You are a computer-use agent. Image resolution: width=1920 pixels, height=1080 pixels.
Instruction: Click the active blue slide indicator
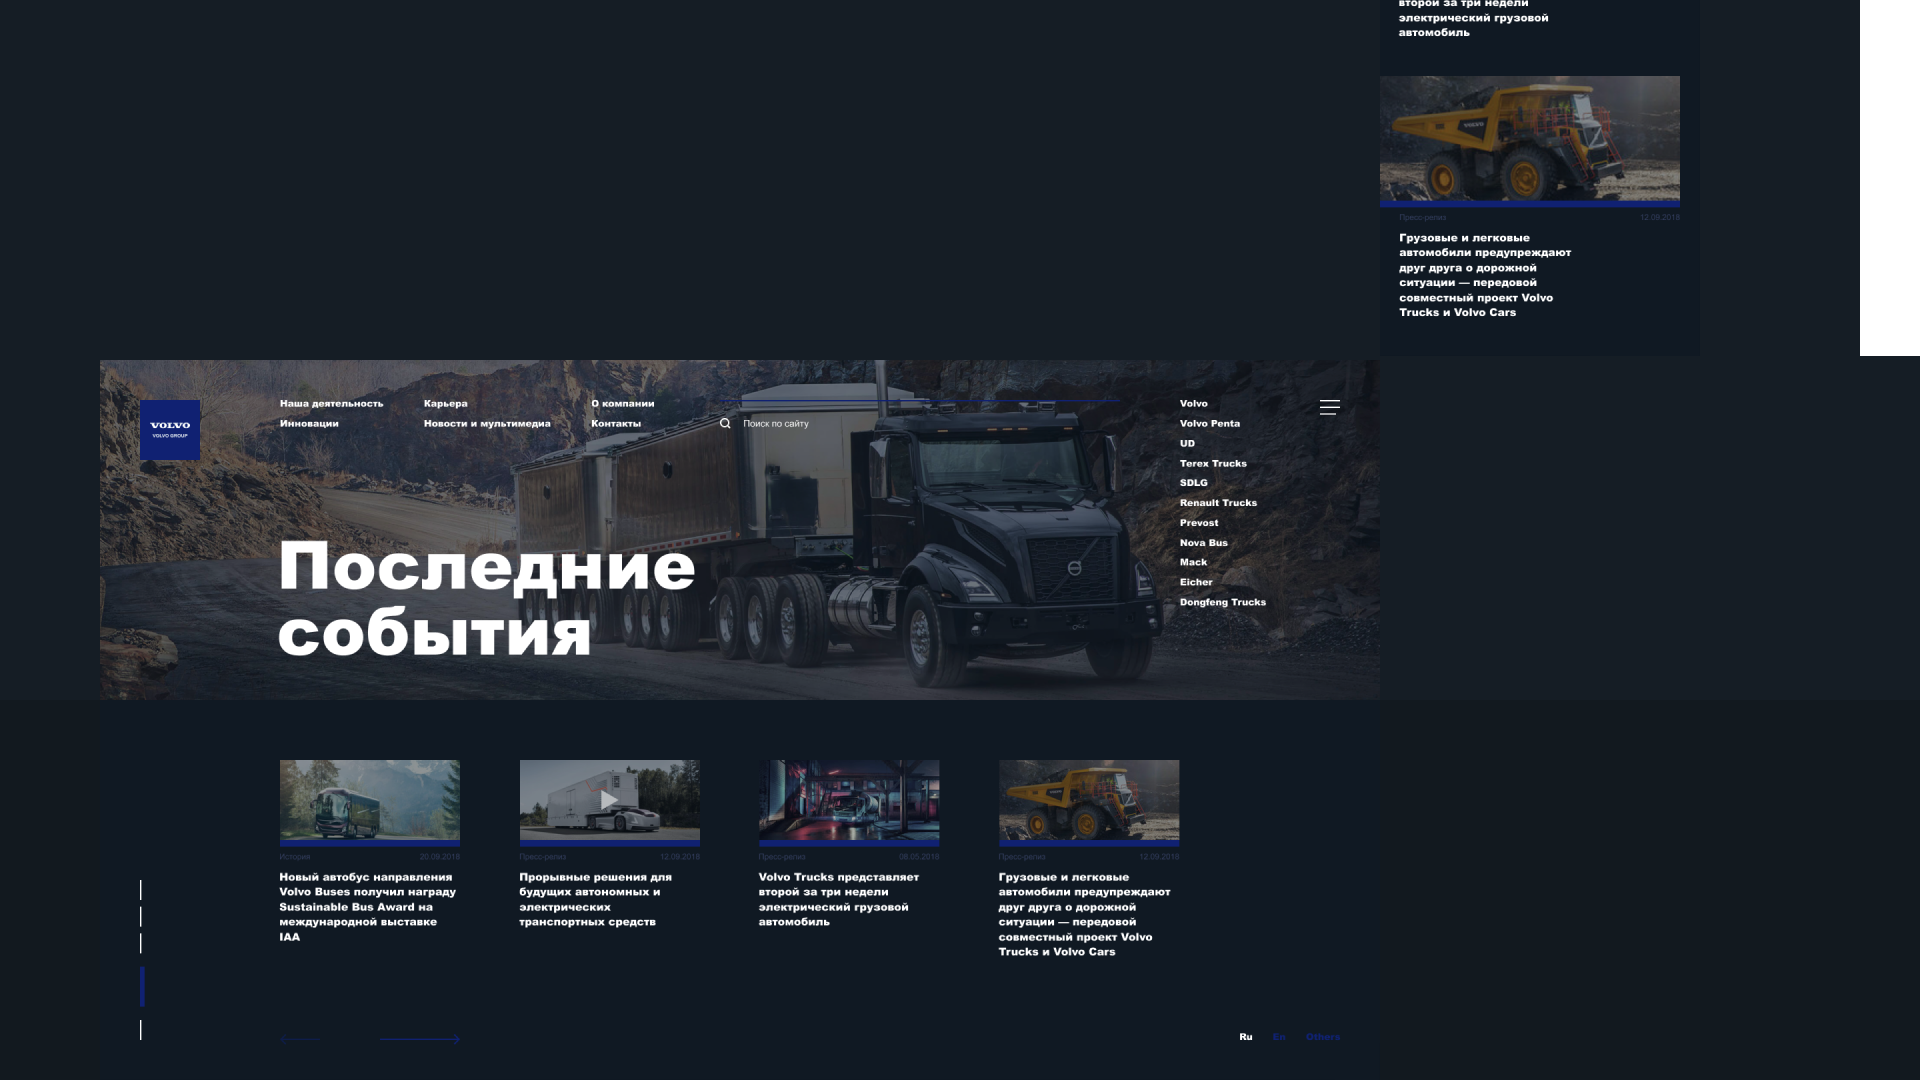142,987
